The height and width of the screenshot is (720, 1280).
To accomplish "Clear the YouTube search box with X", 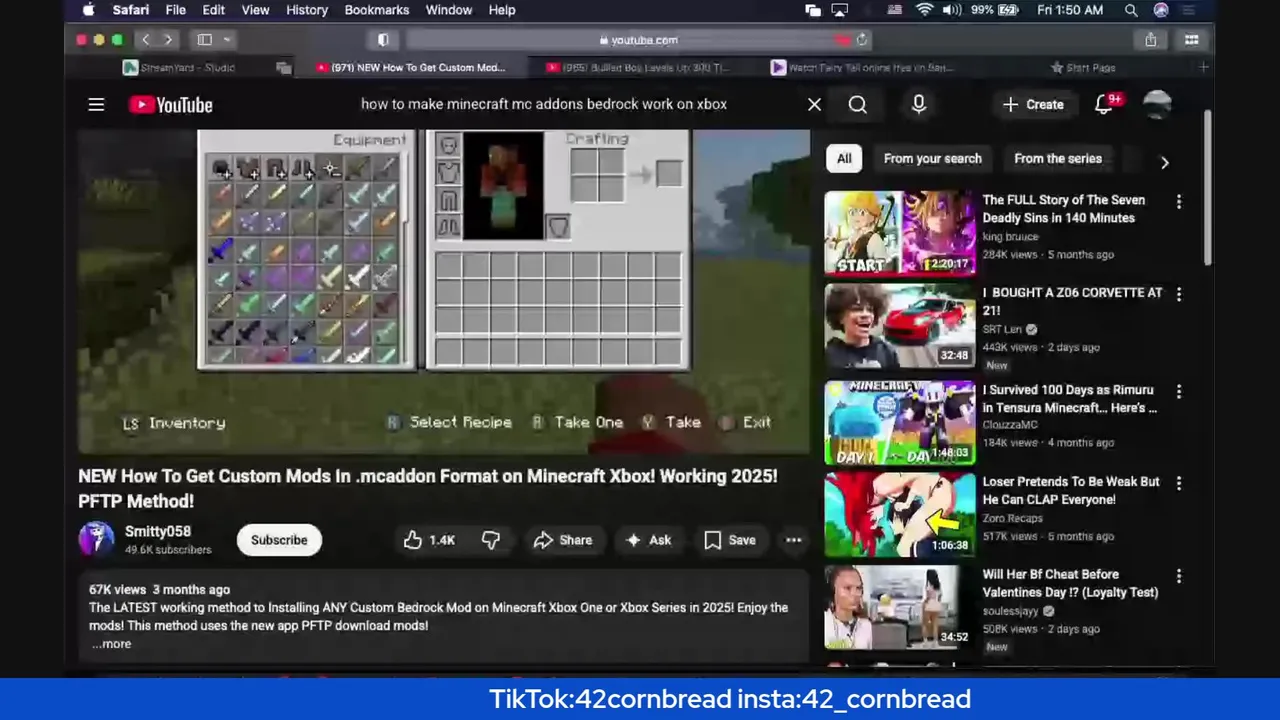I will [x=814, y=104].
